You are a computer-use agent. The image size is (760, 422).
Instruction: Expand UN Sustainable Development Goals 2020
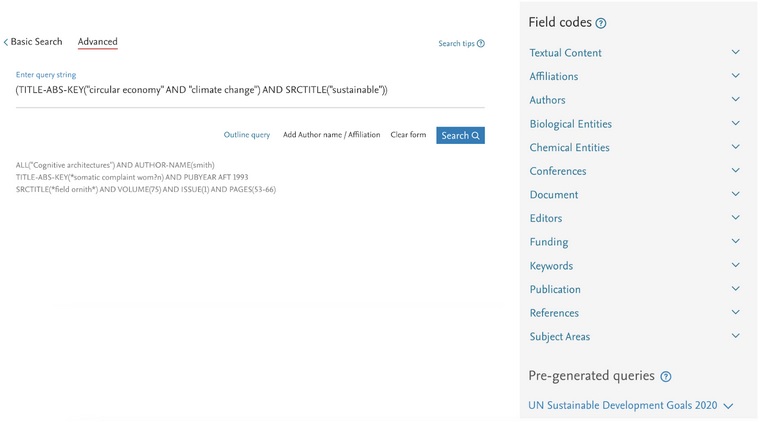click(x=728, y=406)
